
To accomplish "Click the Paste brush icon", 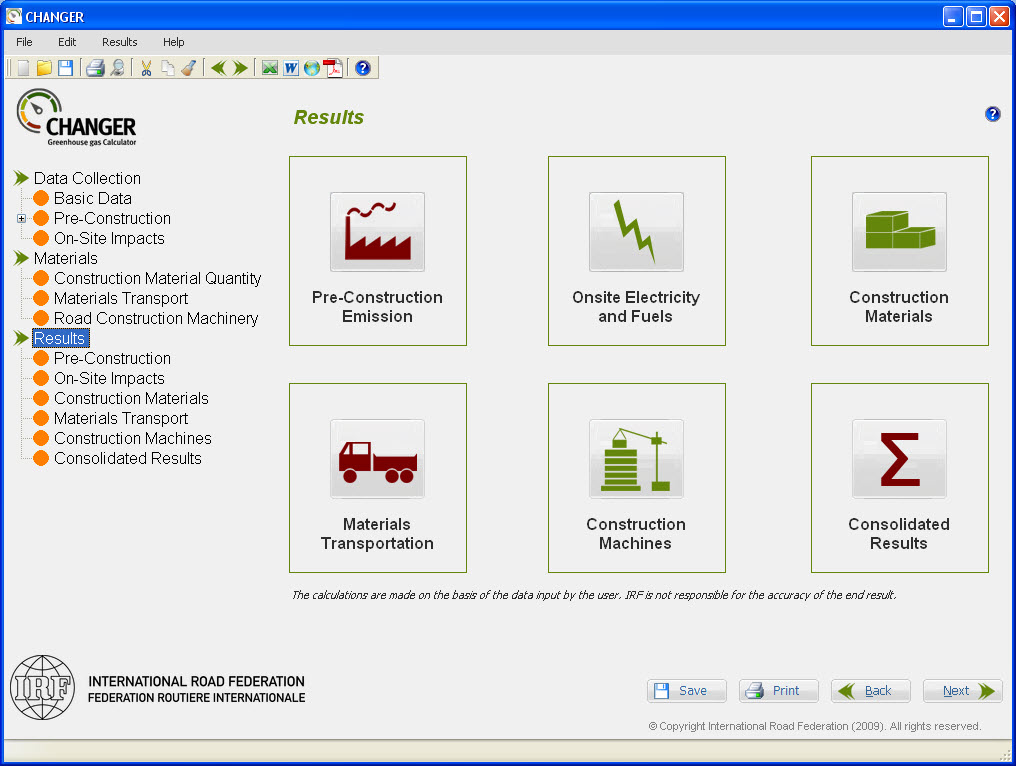I will (x=189, y=68).
